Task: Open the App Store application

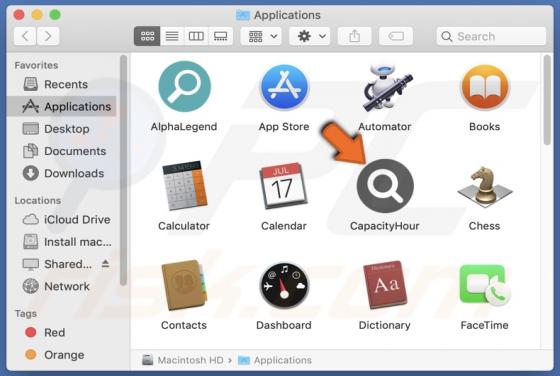Action: point(284,87)
